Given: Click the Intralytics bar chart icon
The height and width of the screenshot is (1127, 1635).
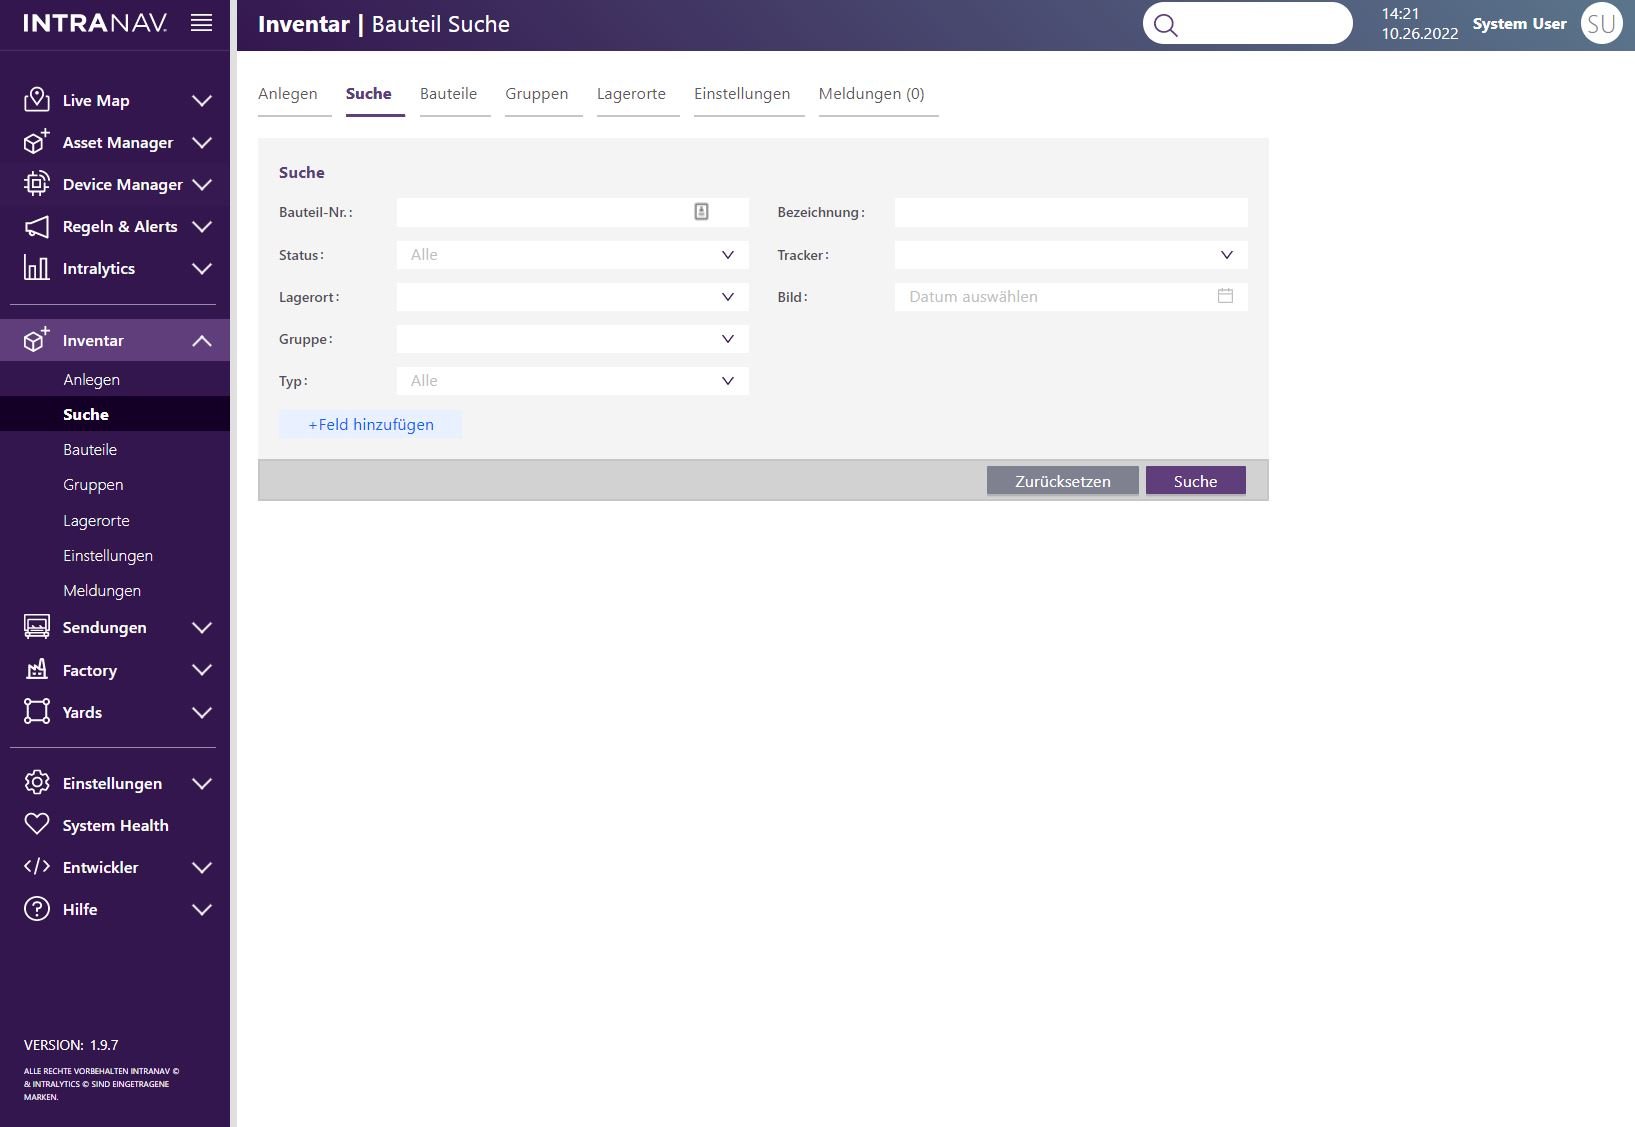Looking at the screenshot, I should (37, 268).
